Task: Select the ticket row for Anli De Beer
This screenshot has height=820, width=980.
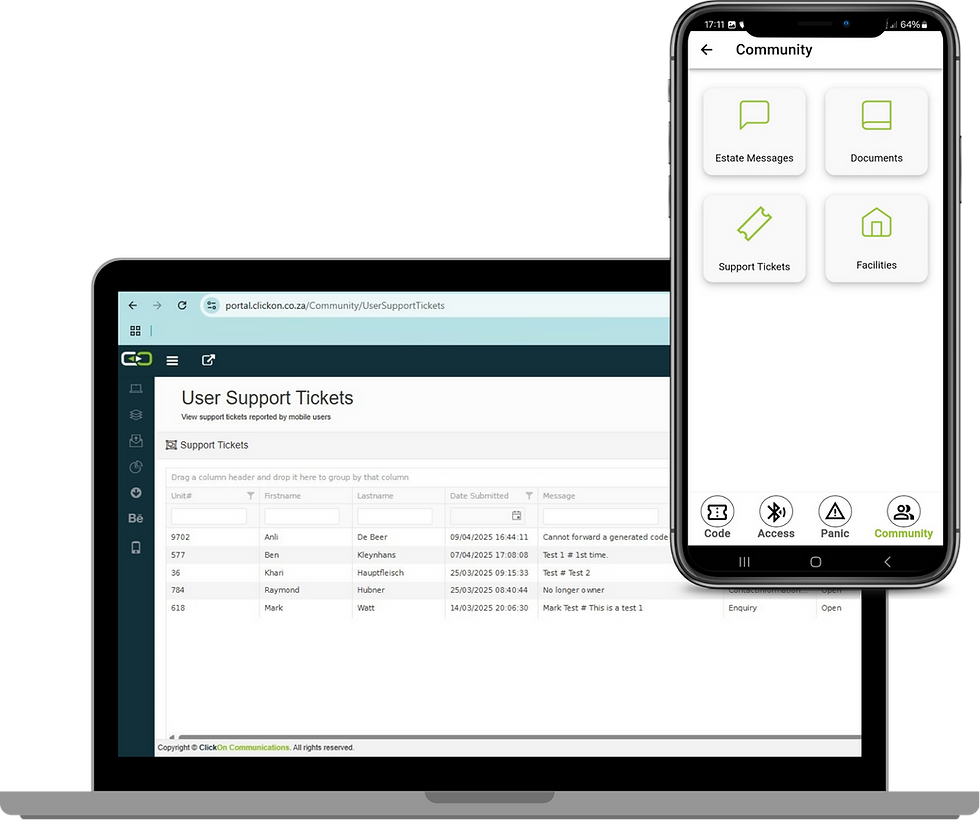Action: [x=418, y=537]
